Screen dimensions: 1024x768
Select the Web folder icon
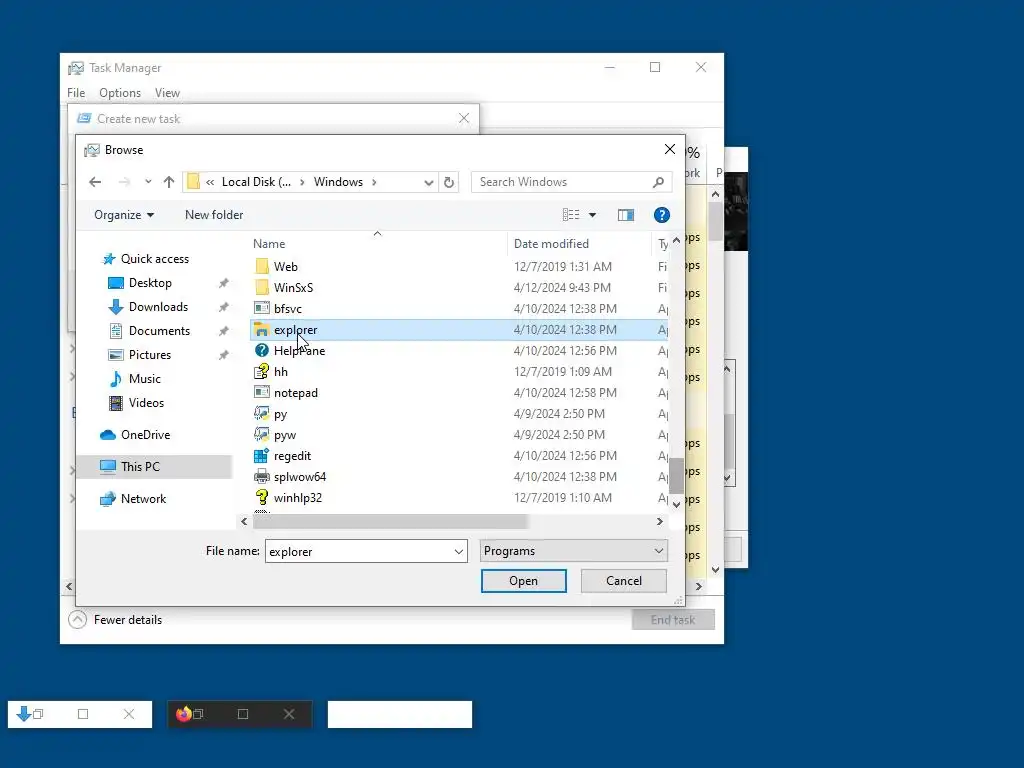(x=262, y=266)
